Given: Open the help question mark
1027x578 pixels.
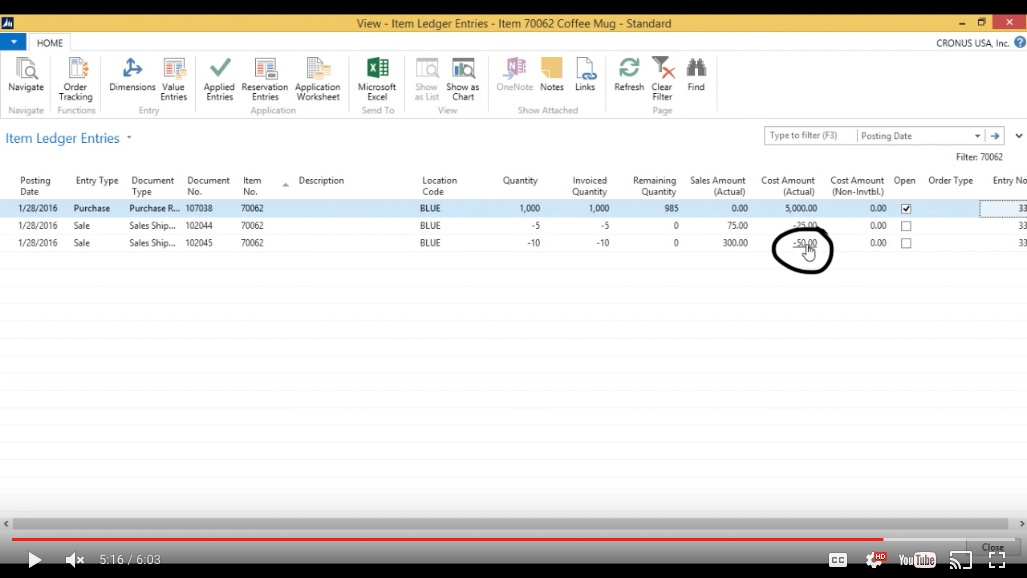Looking at the screenshot, I should coord(1020,43).
